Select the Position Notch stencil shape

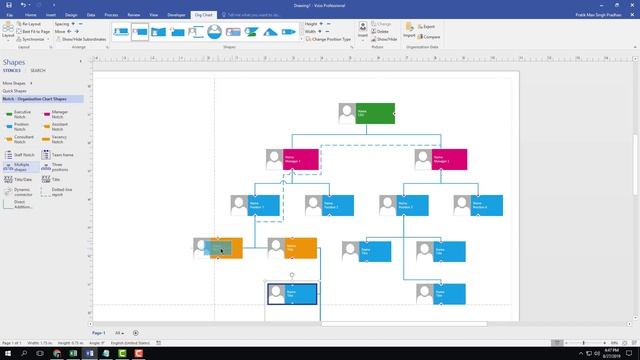(19, 127)
